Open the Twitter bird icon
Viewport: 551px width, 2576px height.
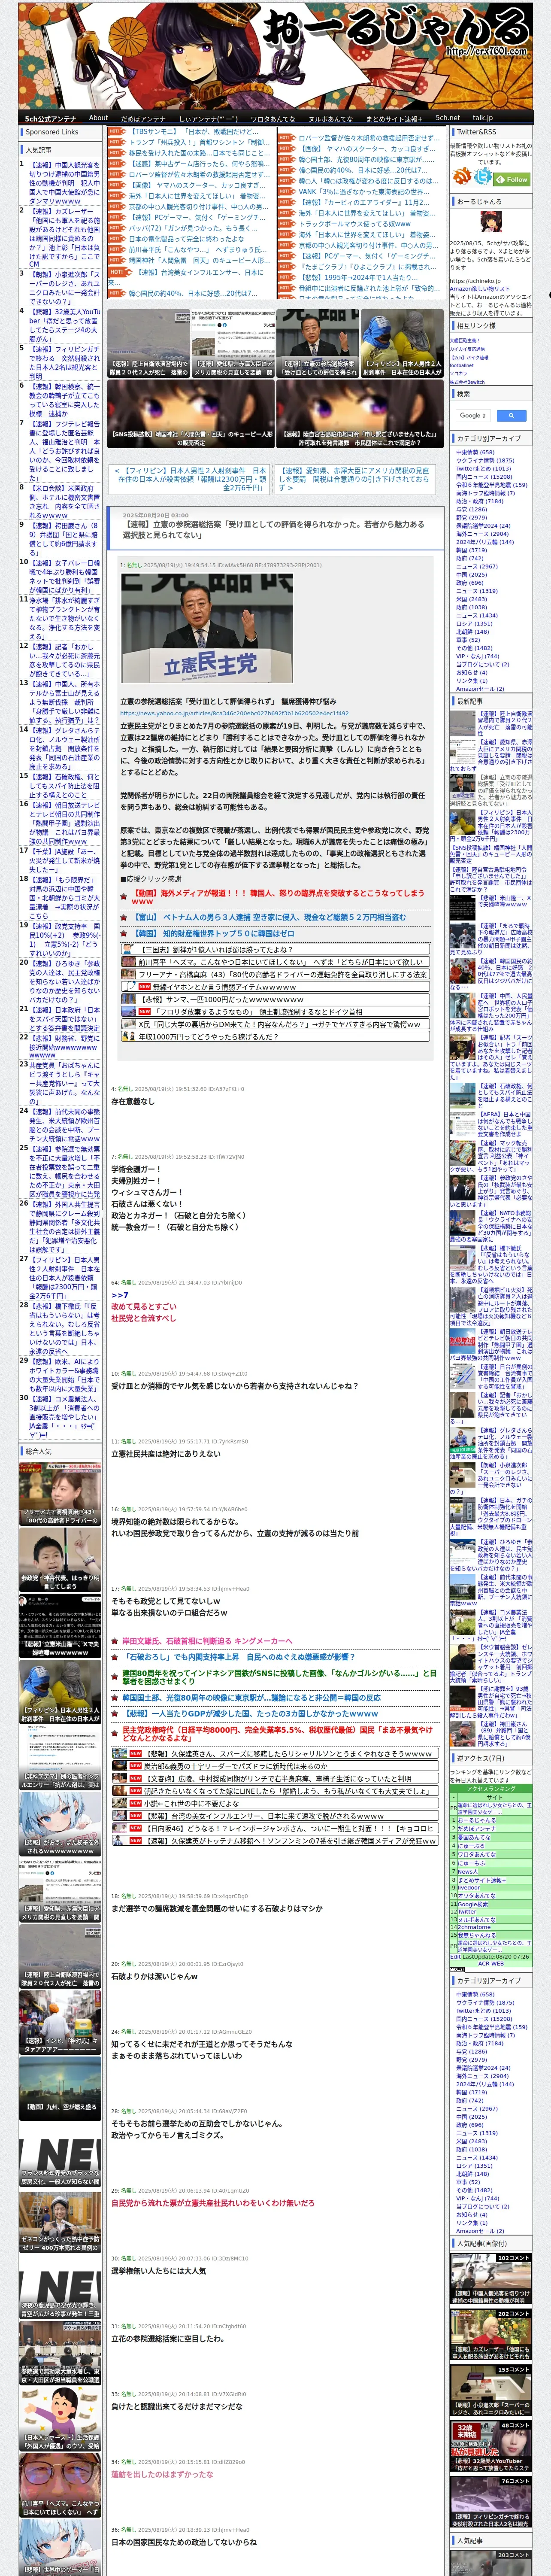click(x=483, y=176)
